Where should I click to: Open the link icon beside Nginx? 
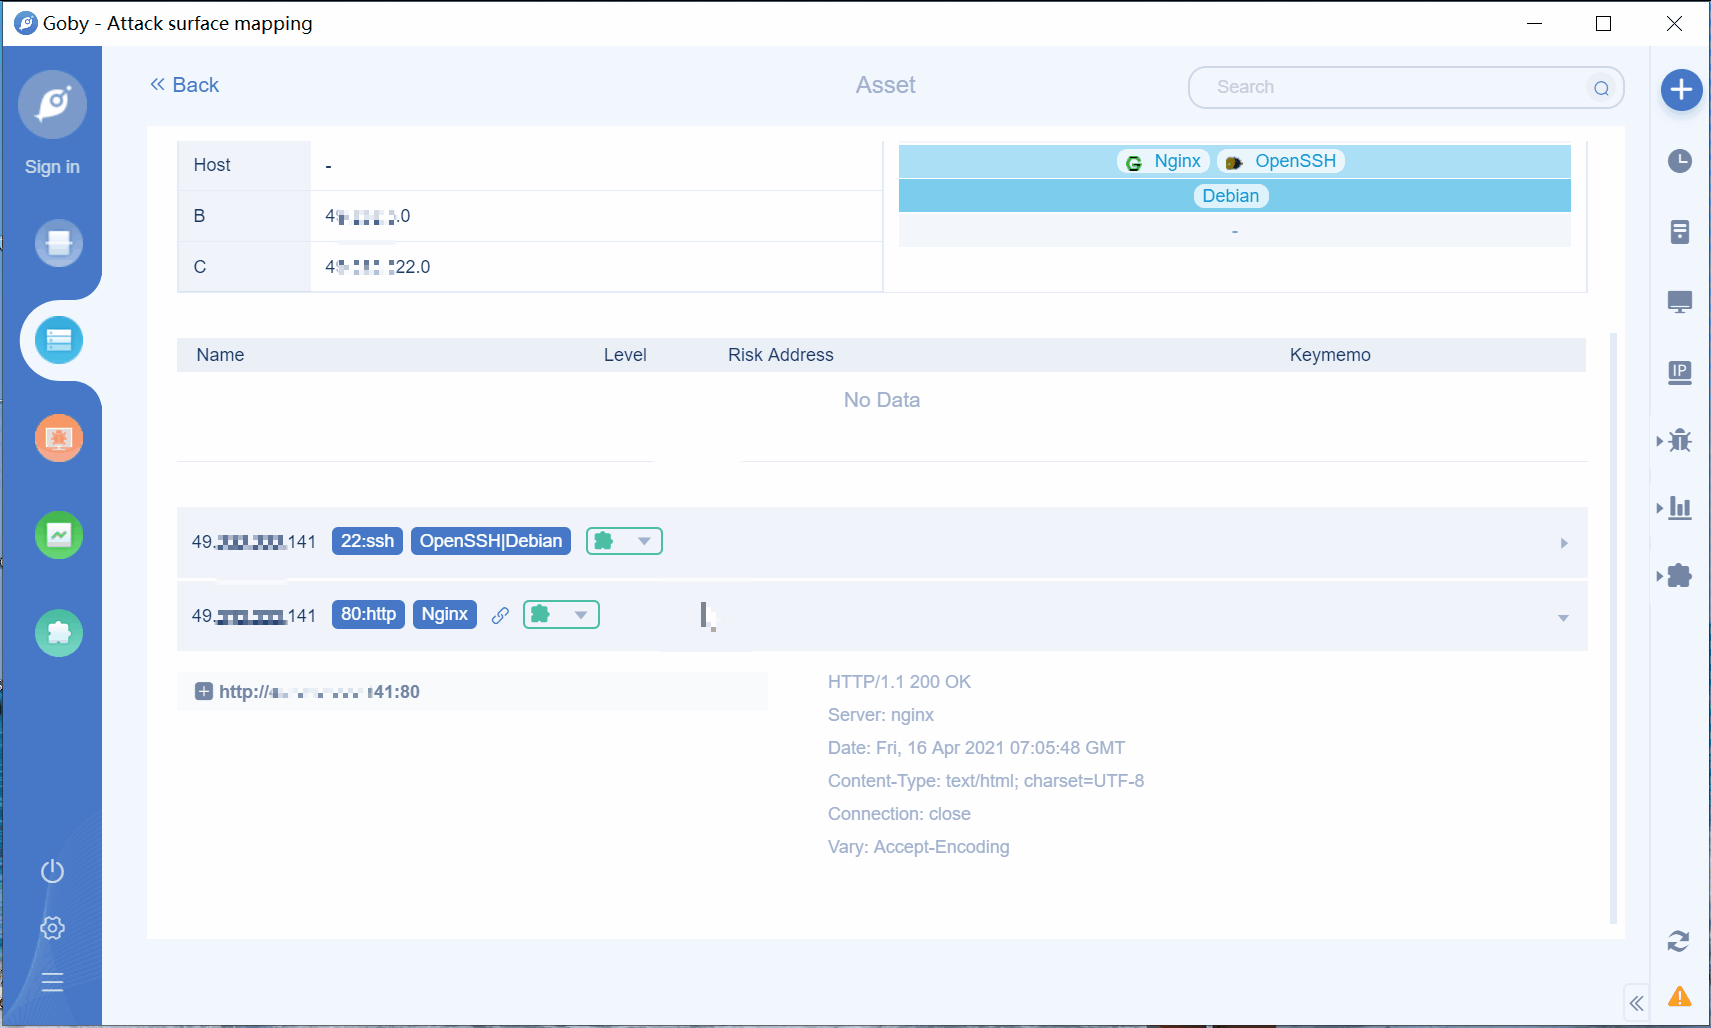[500, 615]
